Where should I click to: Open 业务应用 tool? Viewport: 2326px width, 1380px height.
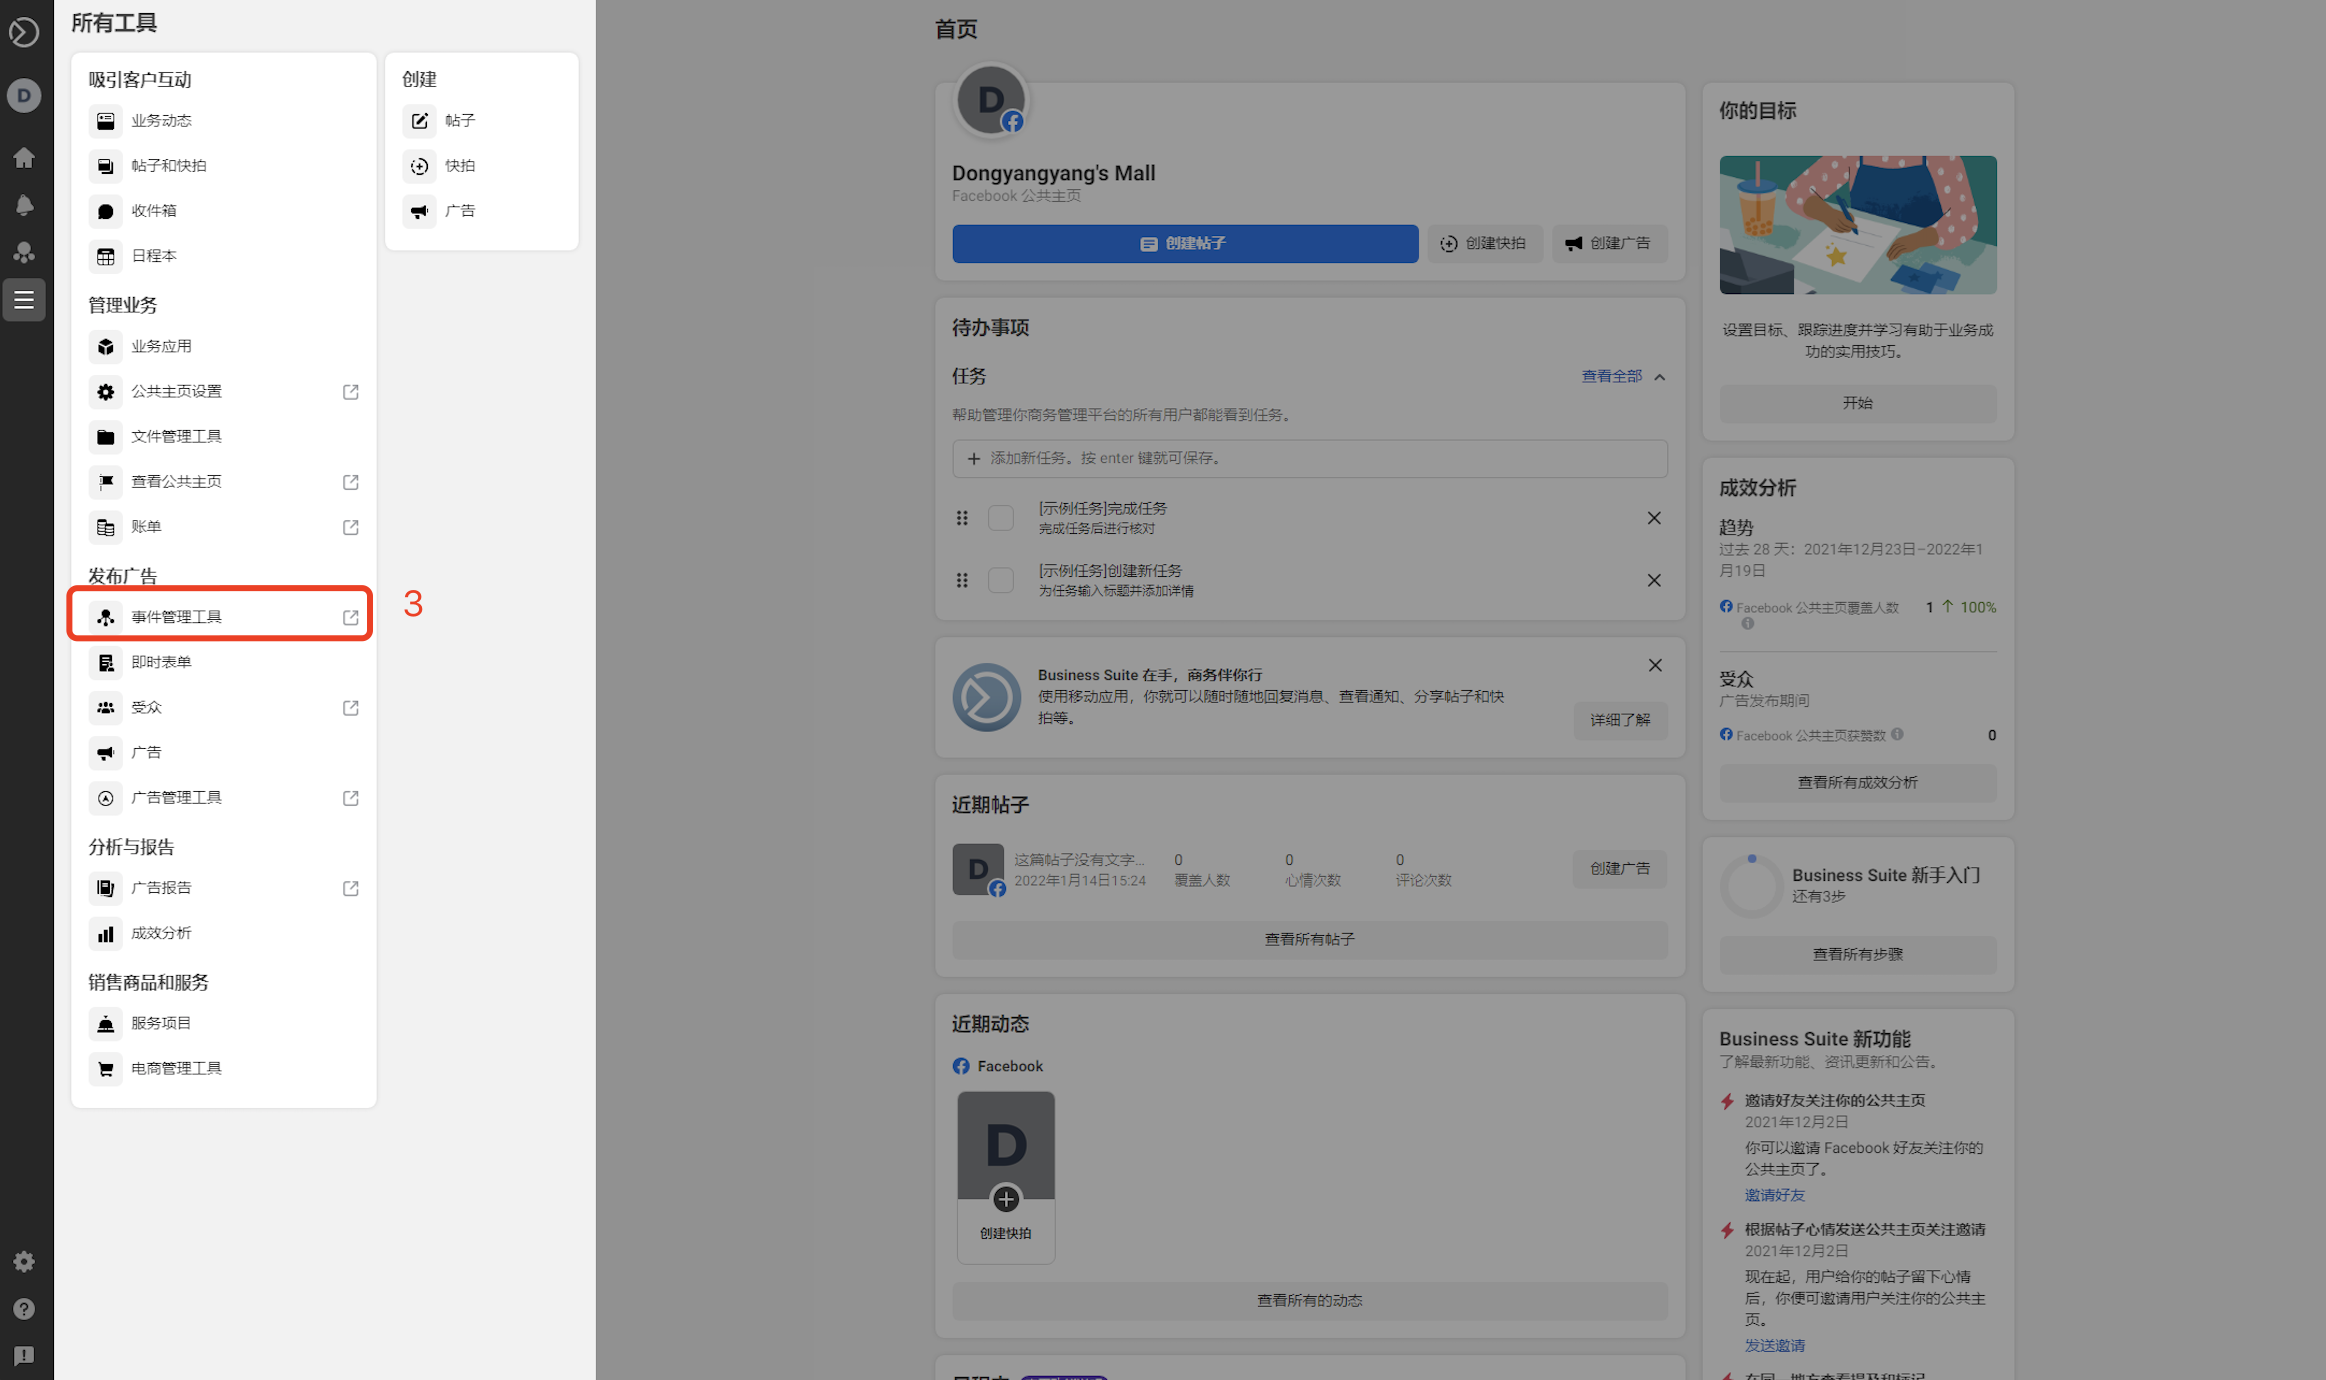223,347
